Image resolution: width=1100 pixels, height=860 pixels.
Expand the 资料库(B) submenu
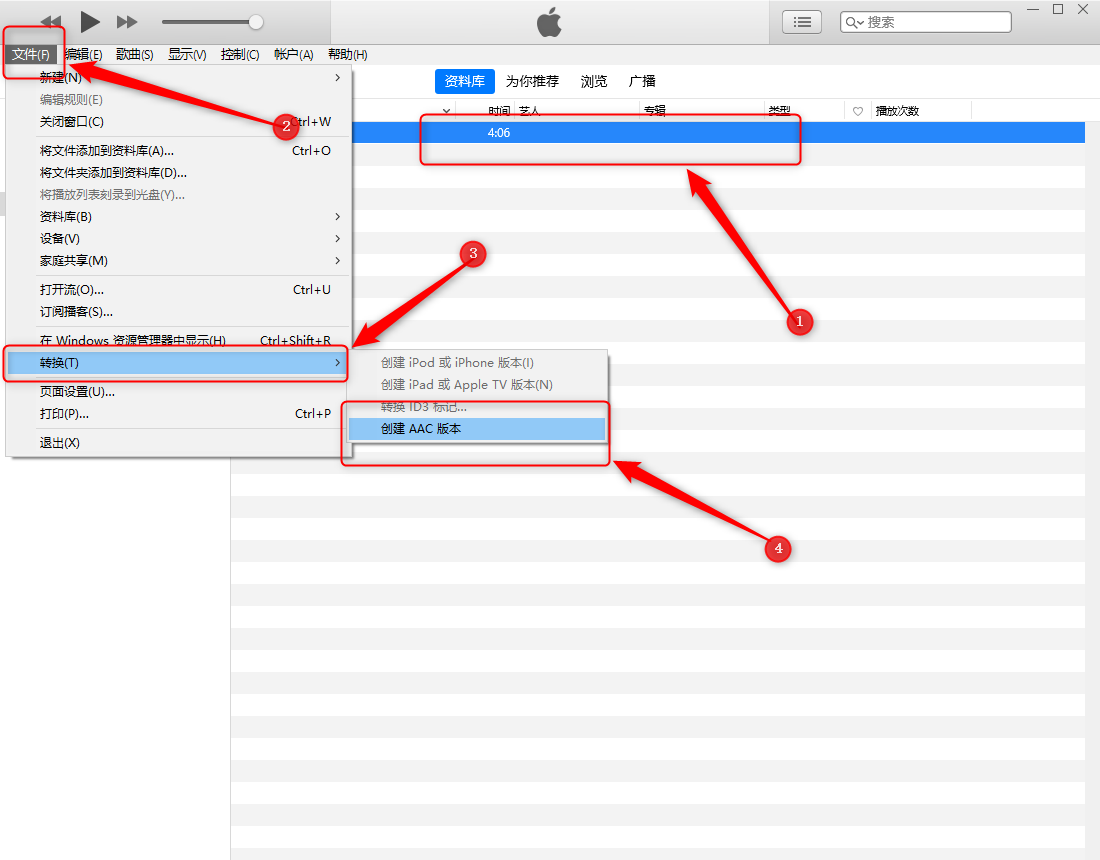click(178, 217)
